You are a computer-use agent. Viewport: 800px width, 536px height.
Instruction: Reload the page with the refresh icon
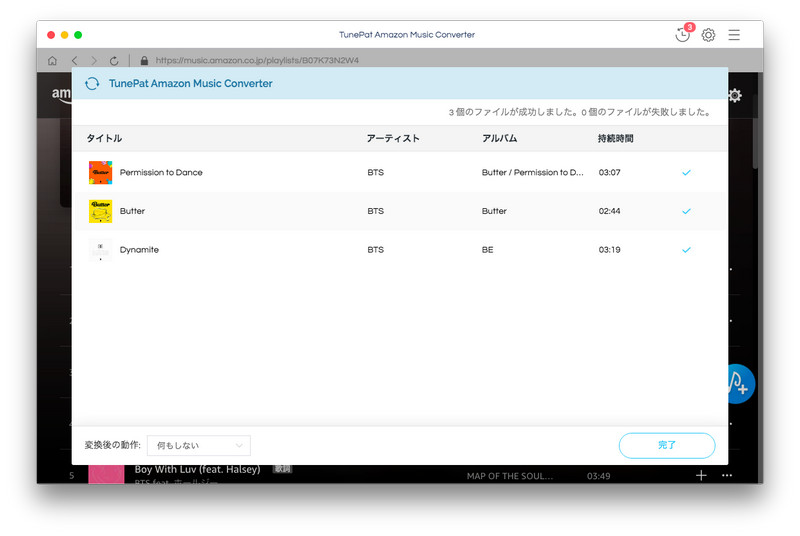(114, 61)
